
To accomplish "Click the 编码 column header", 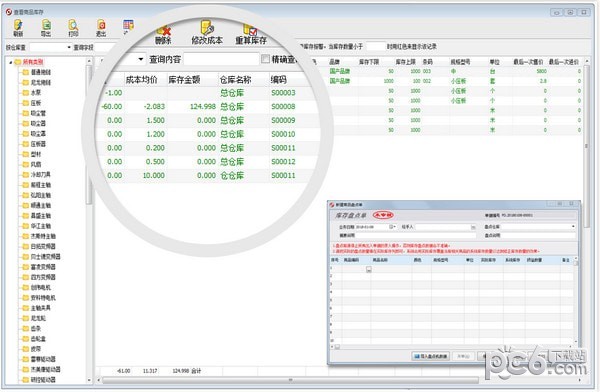I will coord(279,80).
